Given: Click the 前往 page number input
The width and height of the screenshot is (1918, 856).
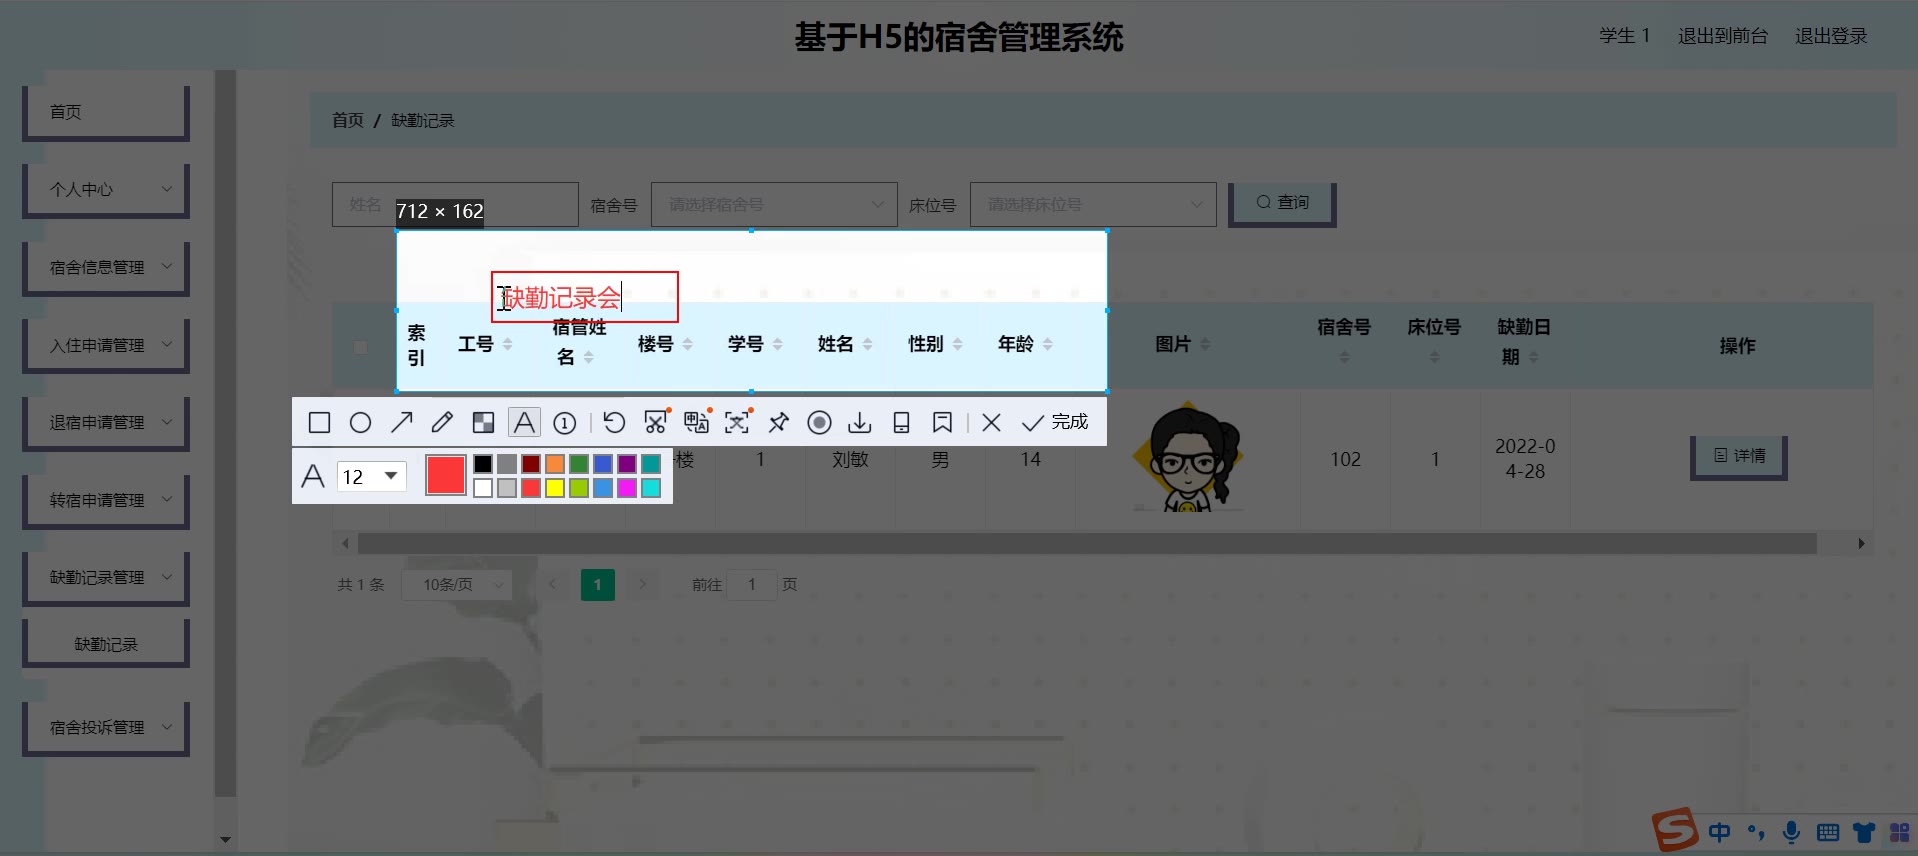Looking at the screenshot, I should (752, 585).
